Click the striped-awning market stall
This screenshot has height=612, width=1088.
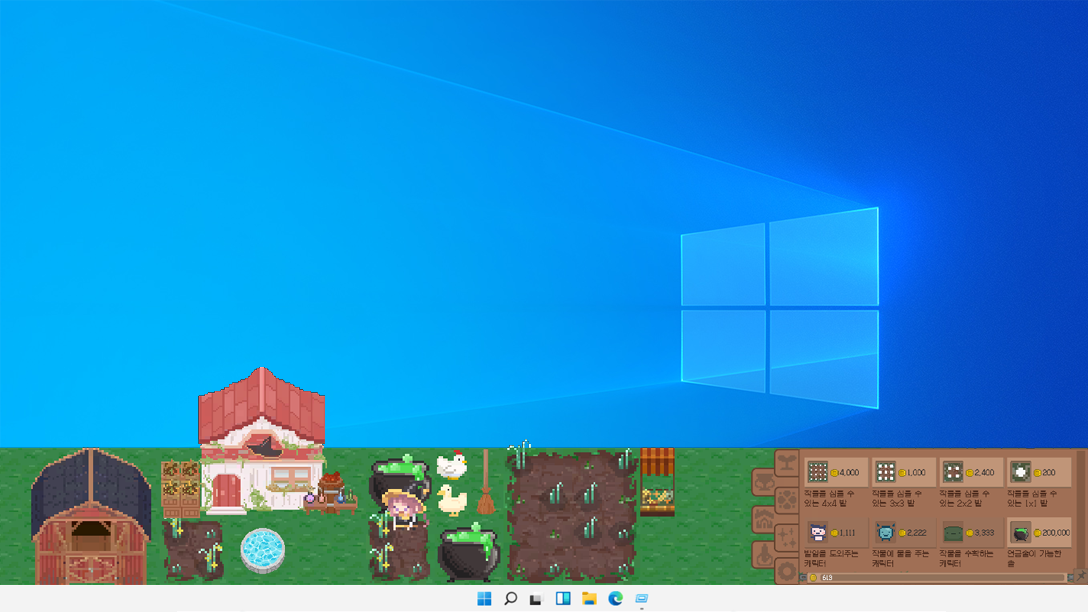tap(657, 482)
